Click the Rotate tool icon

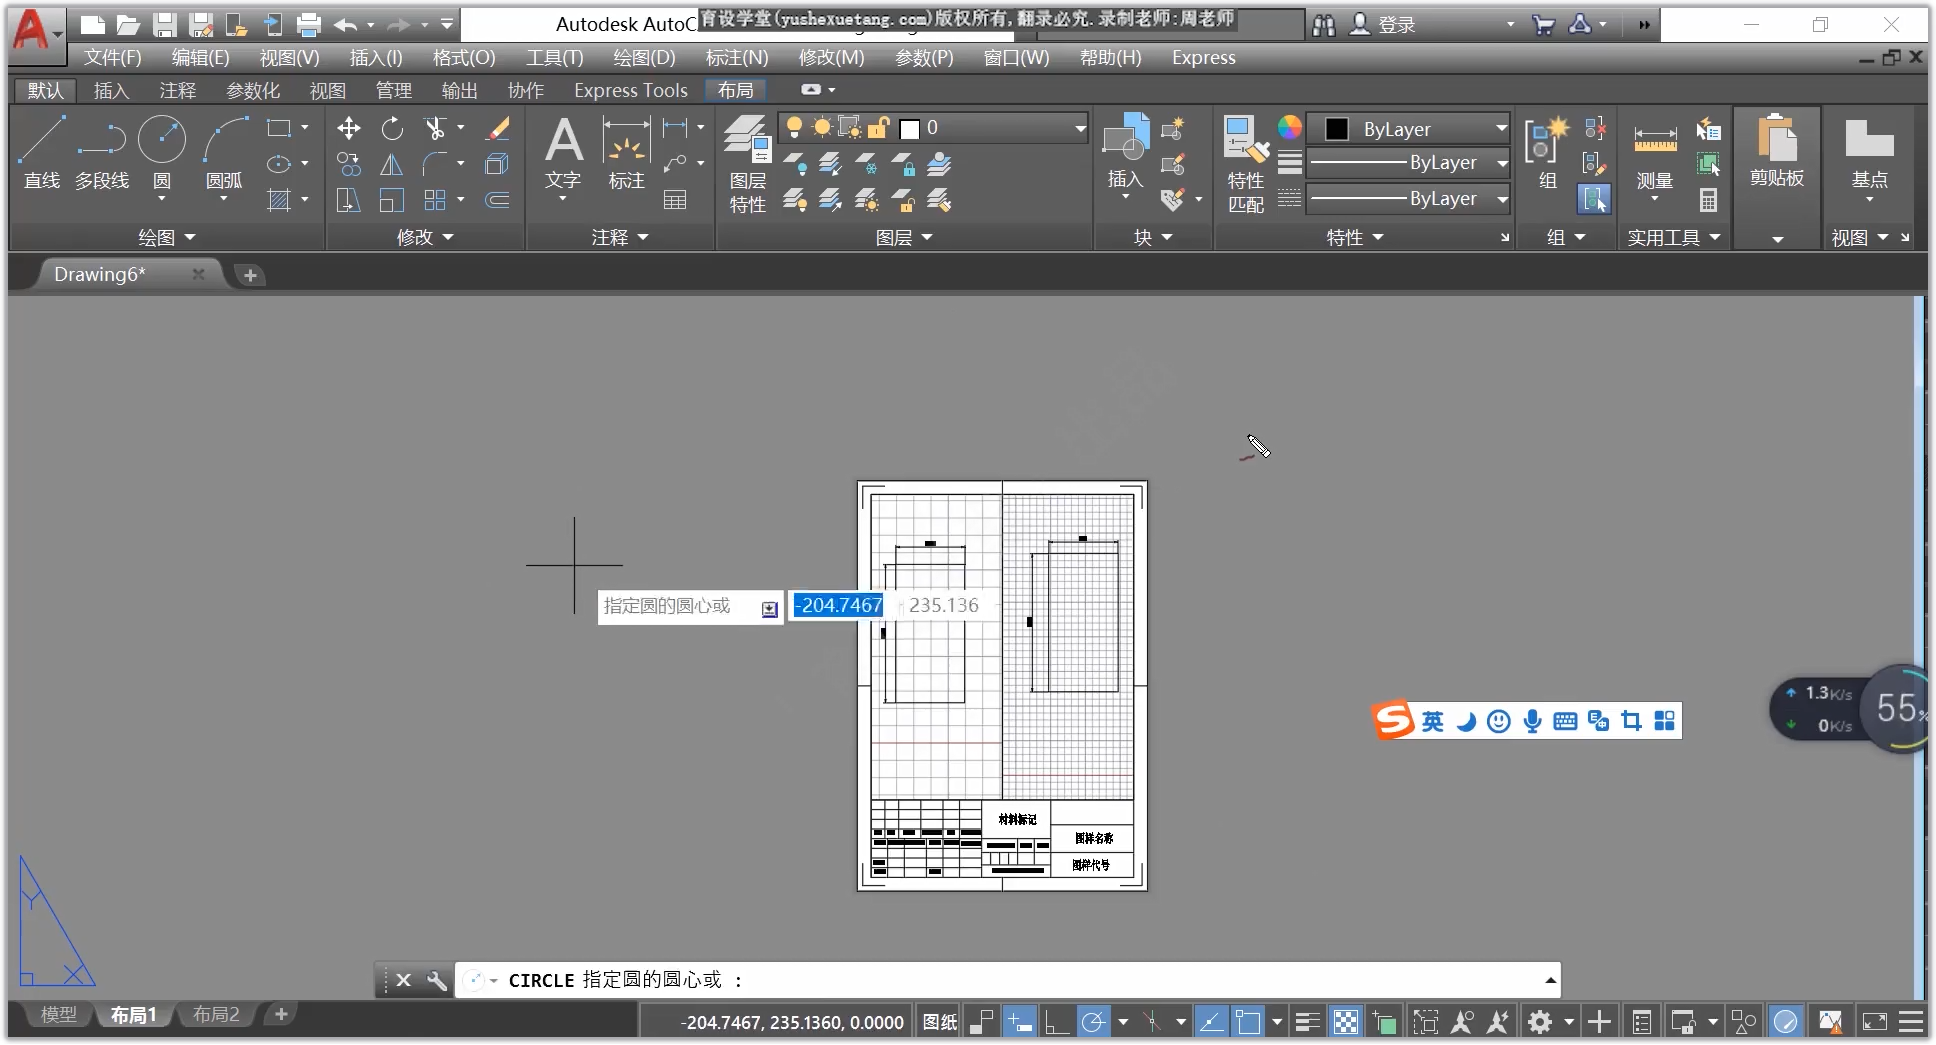[x=392, y=128]
